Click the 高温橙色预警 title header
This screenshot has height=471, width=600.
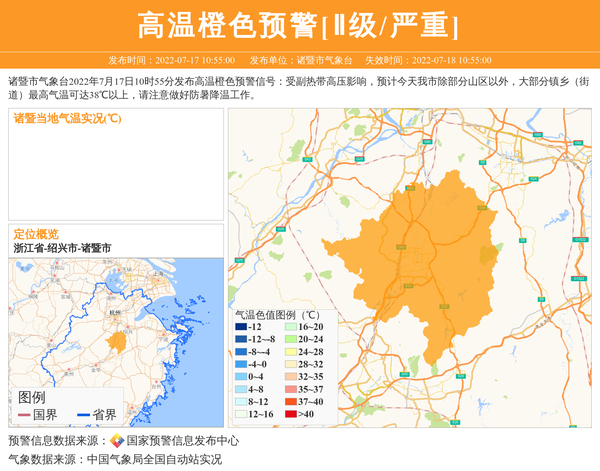(x=299, y=25)
